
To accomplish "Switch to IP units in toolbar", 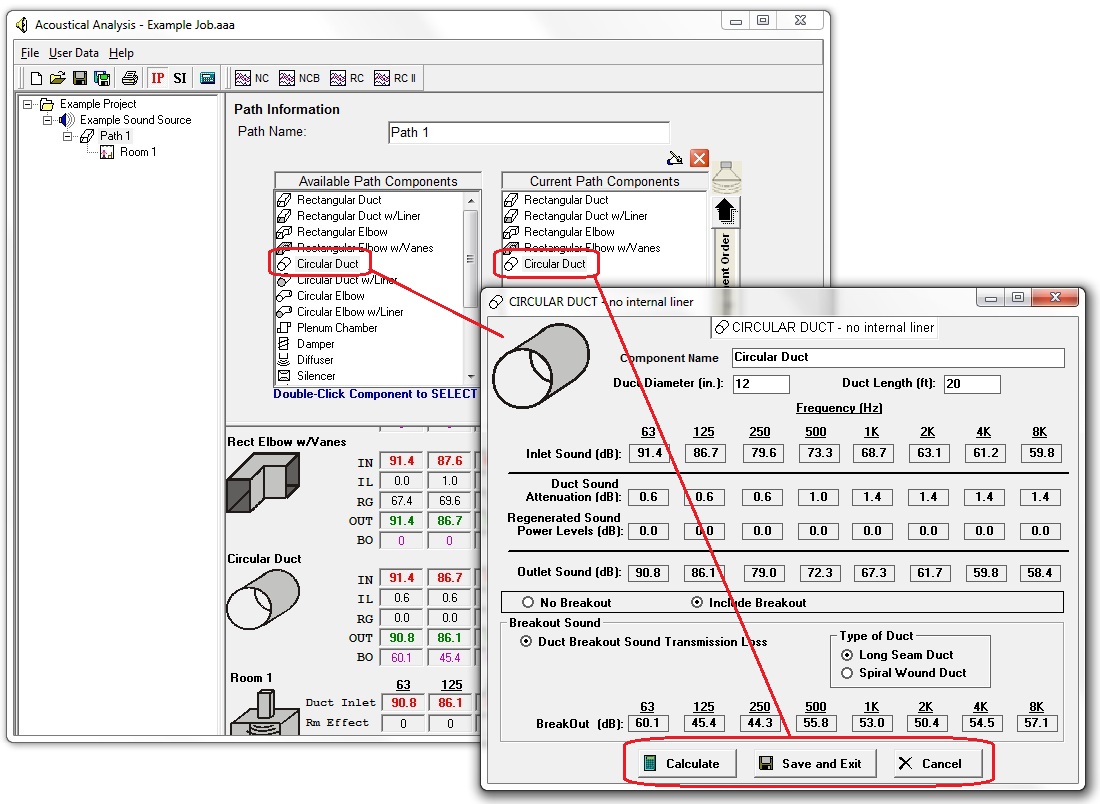I will [x=158, y=78].
